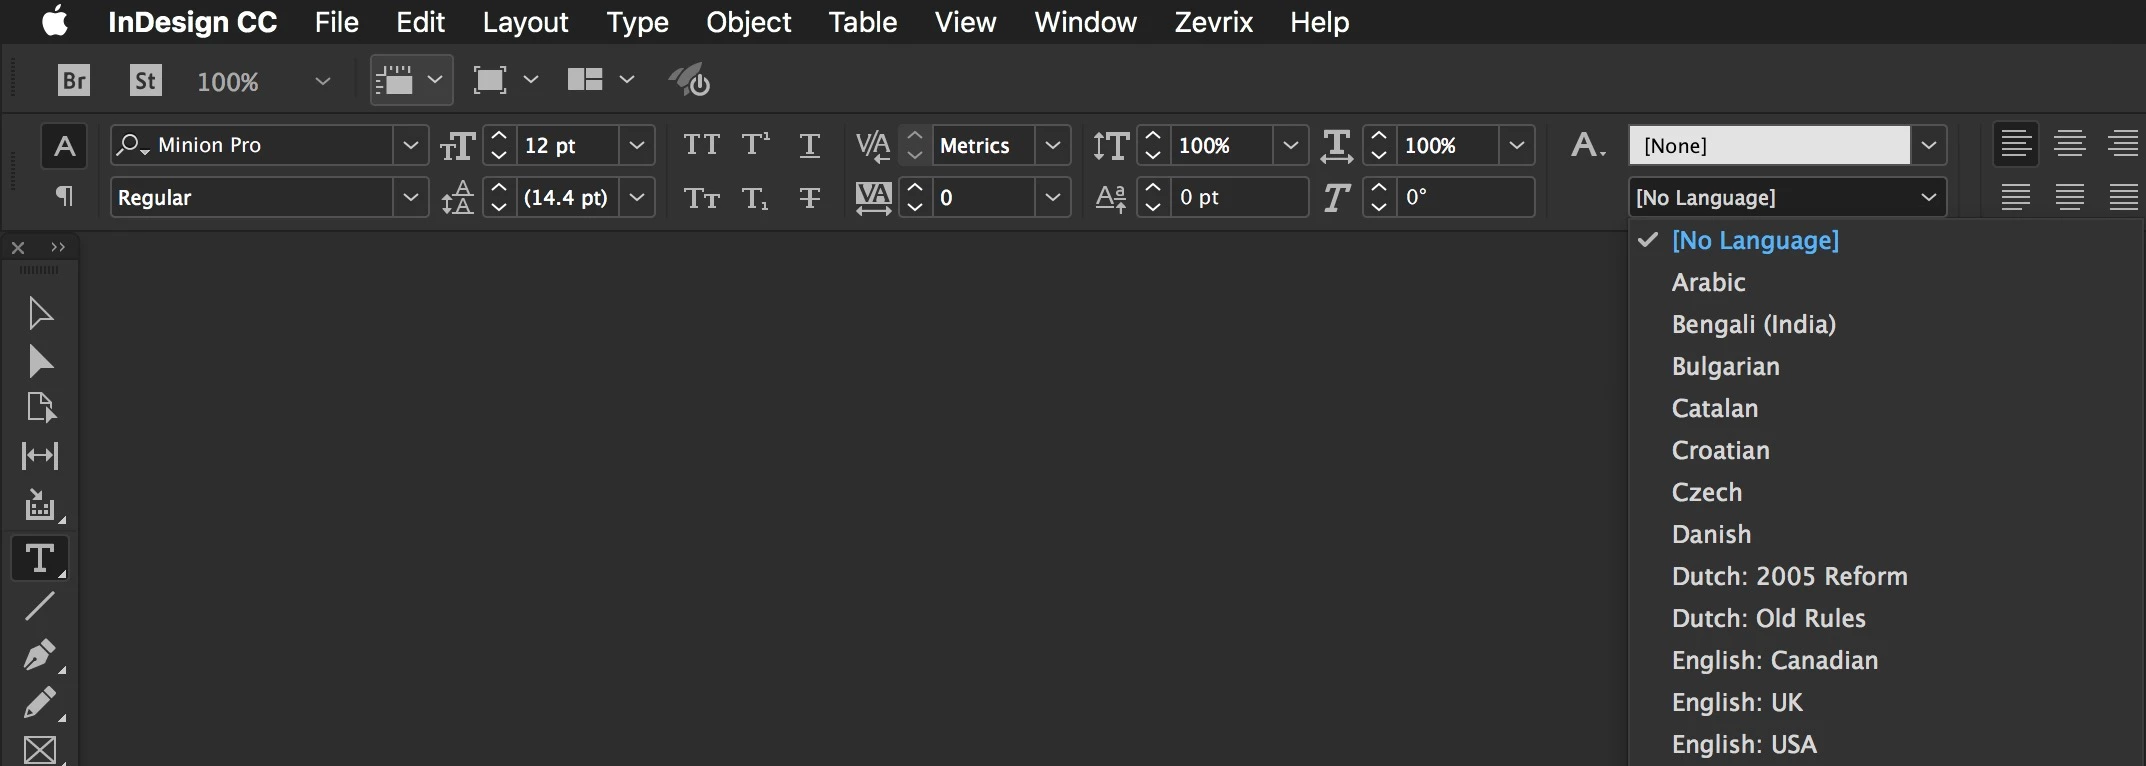Toggle Superscript formatting

756,145
